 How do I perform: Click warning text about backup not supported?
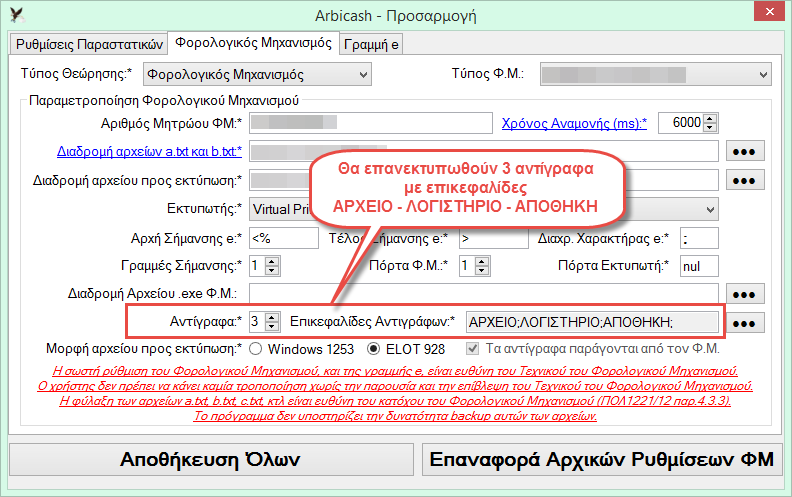coord(395,416)
